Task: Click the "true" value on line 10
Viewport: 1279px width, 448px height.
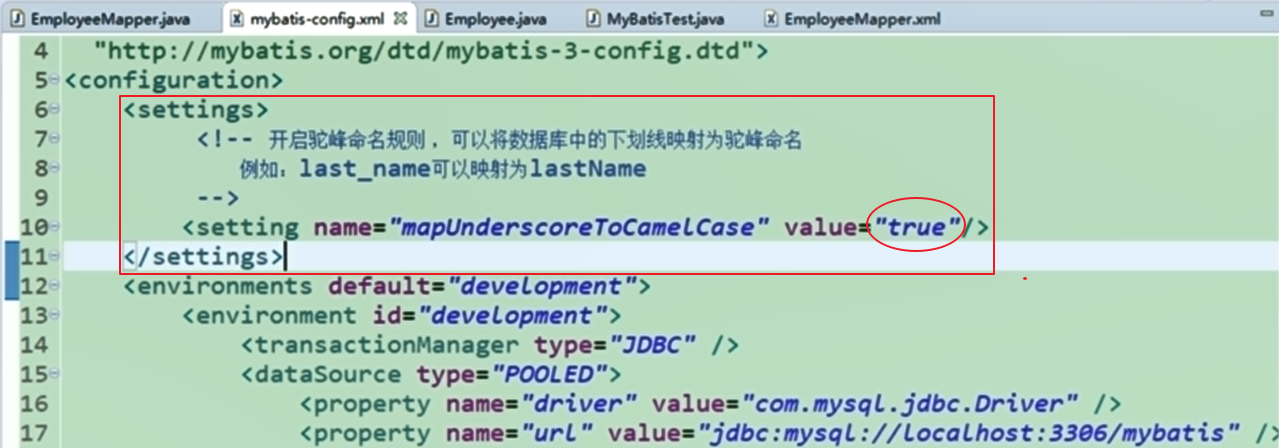Action: (918, 227)
